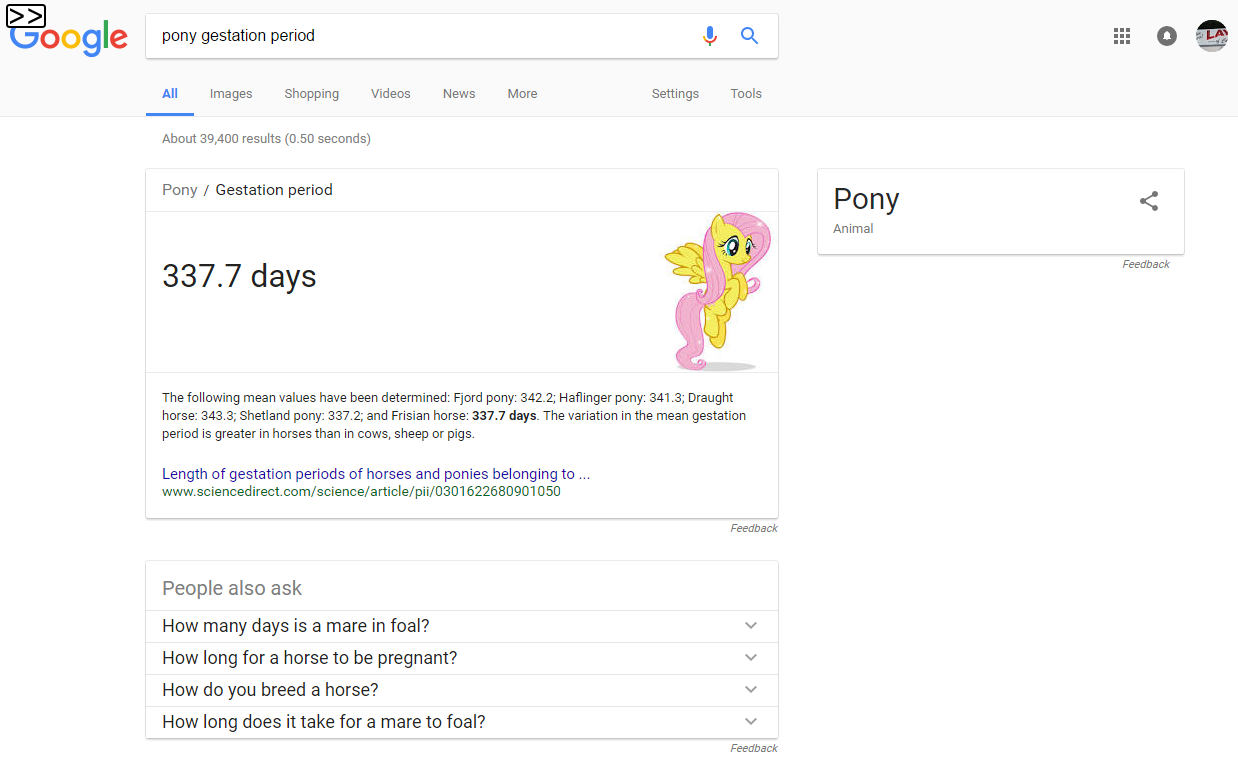Click the '337.7 days' answer text
Screen dimensions: 1238x780
(239, 276)
